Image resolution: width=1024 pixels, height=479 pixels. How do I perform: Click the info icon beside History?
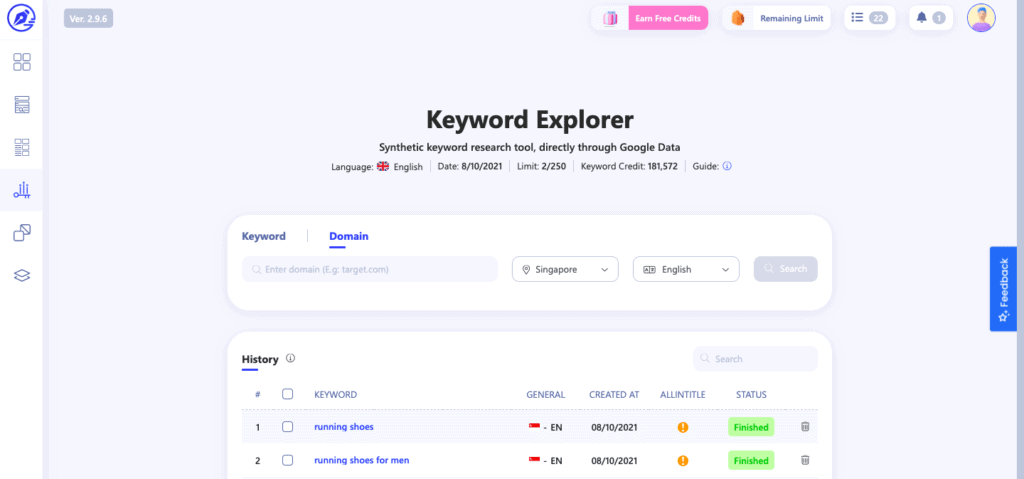pos(291,358)
